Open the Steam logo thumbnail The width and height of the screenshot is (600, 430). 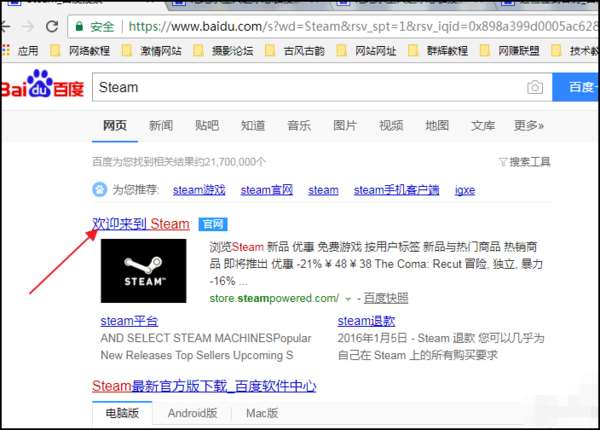pos(143,271)
